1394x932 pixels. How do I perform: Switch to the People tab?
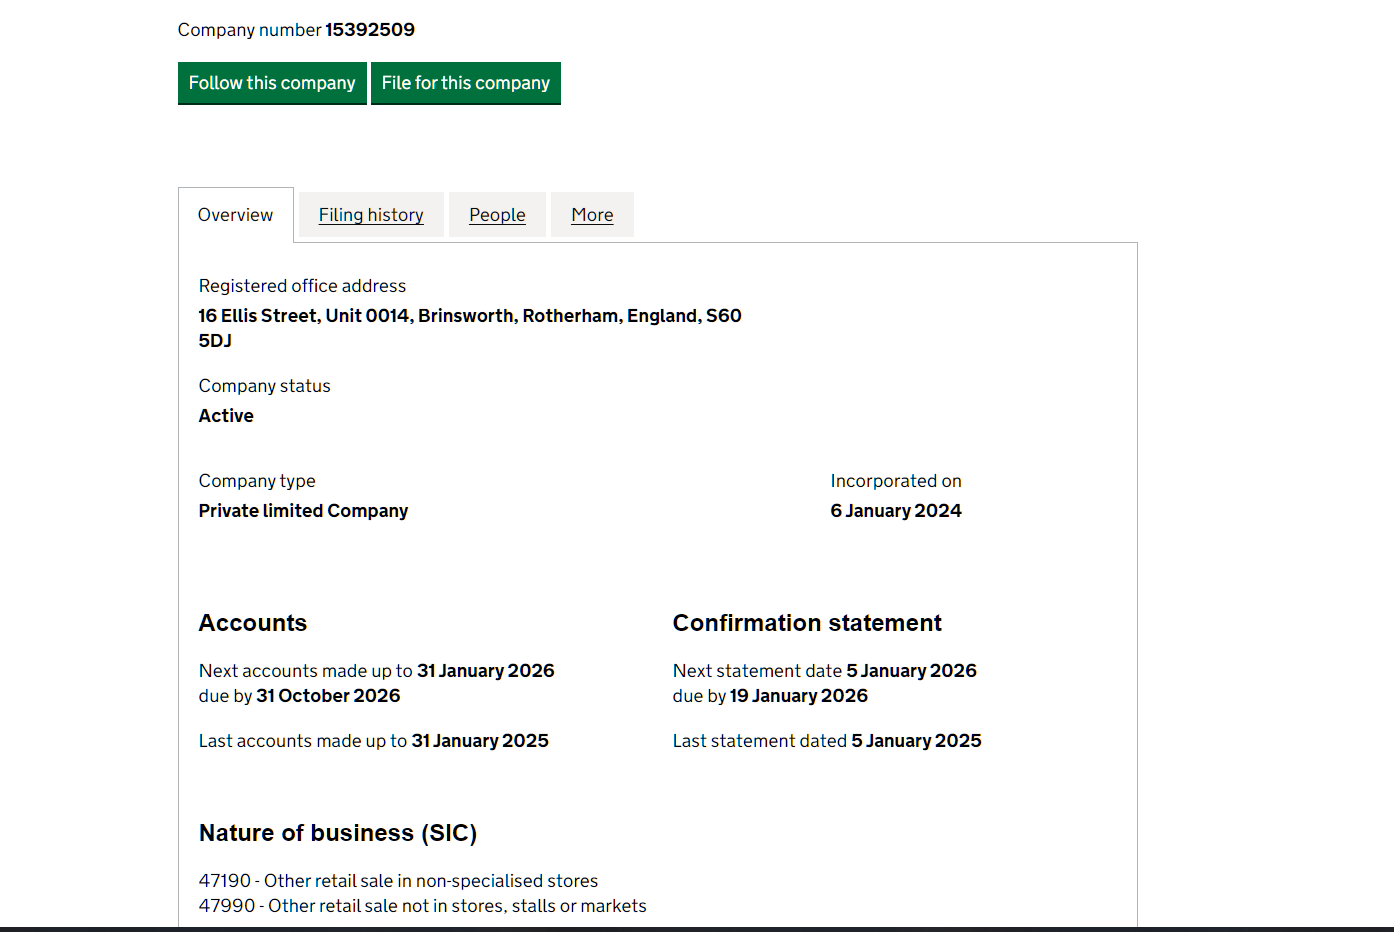pyautogui.click(x=497, y=215)
